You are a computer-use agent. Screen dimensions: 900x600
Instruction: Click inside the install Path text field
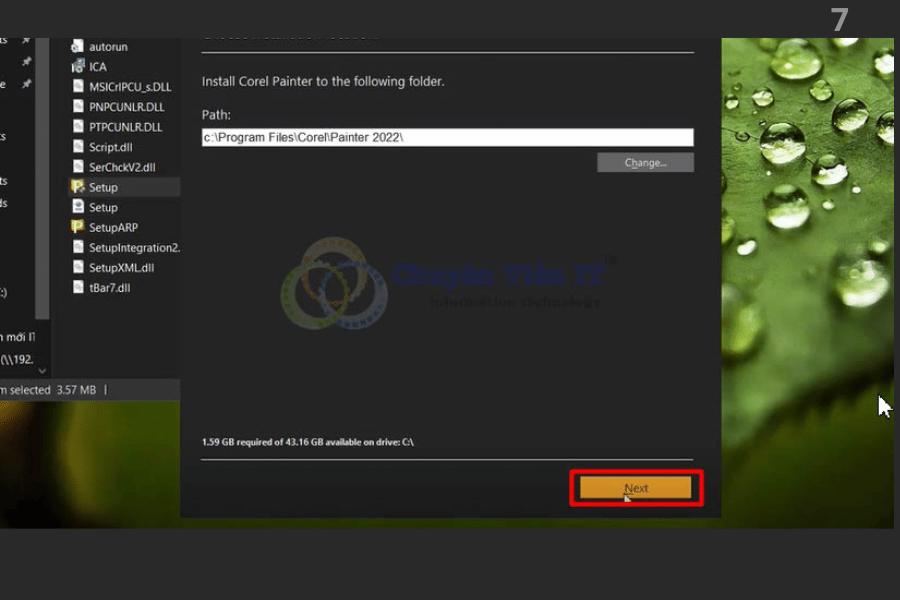click(x=447, y=138)
